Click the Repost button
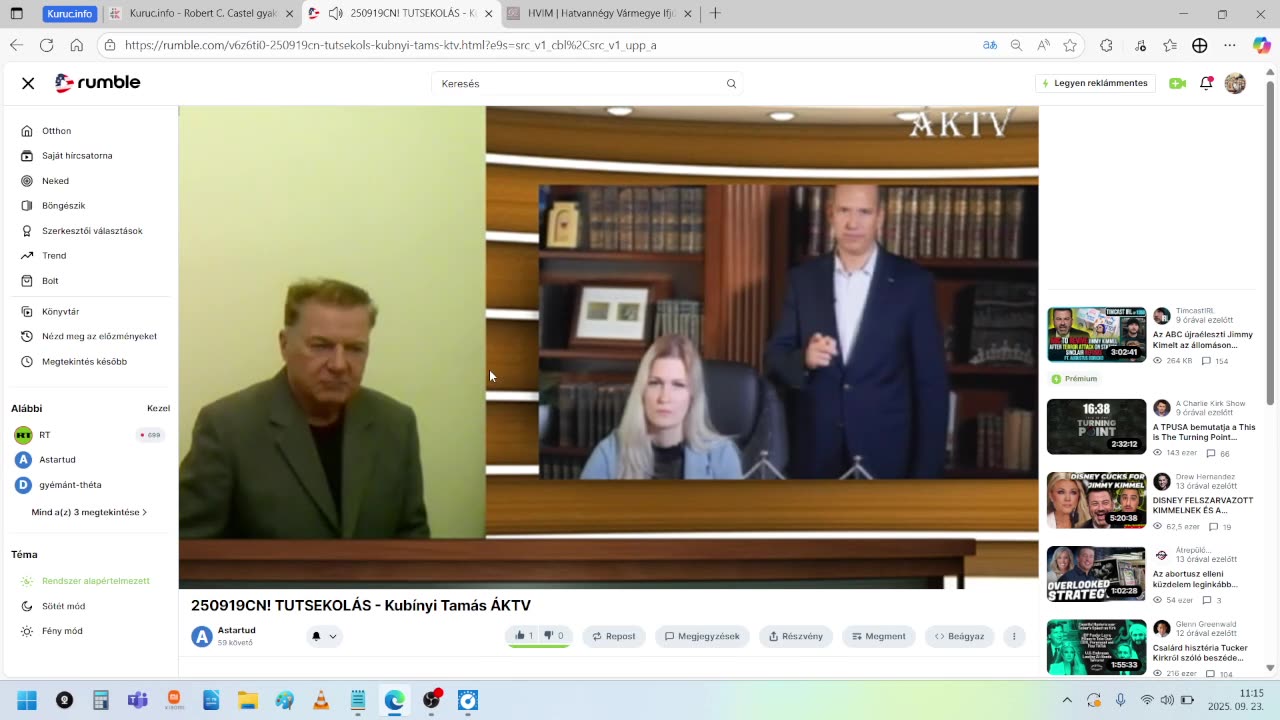The width and height of the screenshot is (1280, 720). coord(613,636)
